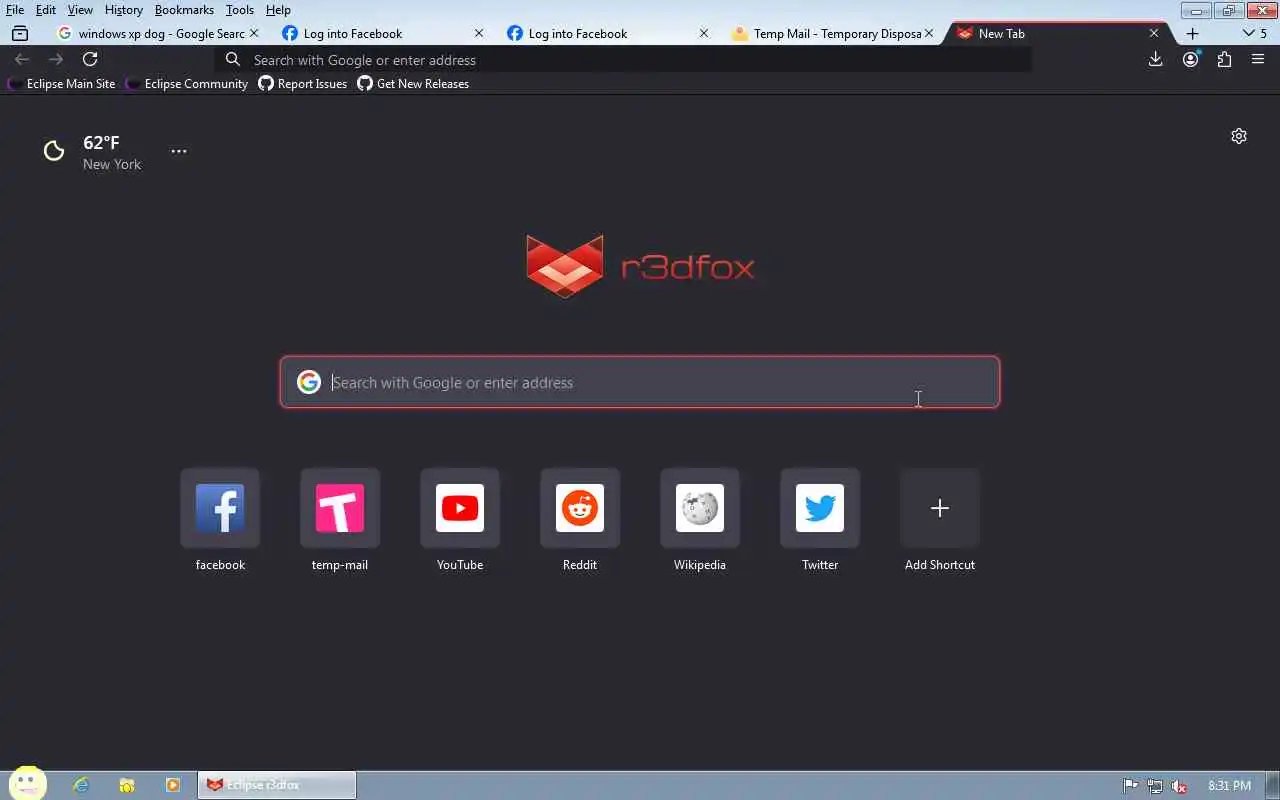Reload the current page
The image size is (1280, 800).
click(x=90, y=59)
